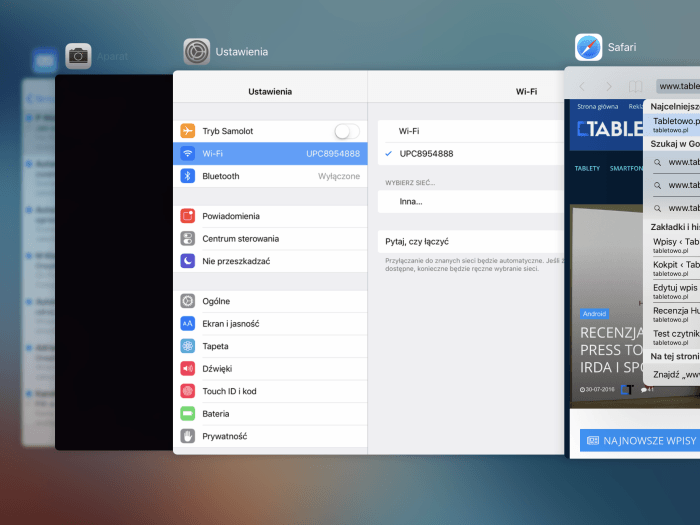The image size is (700, 525).
Task: Select Tabletowo.pl top hit suggestion
Action: click(x=671, y=125)
